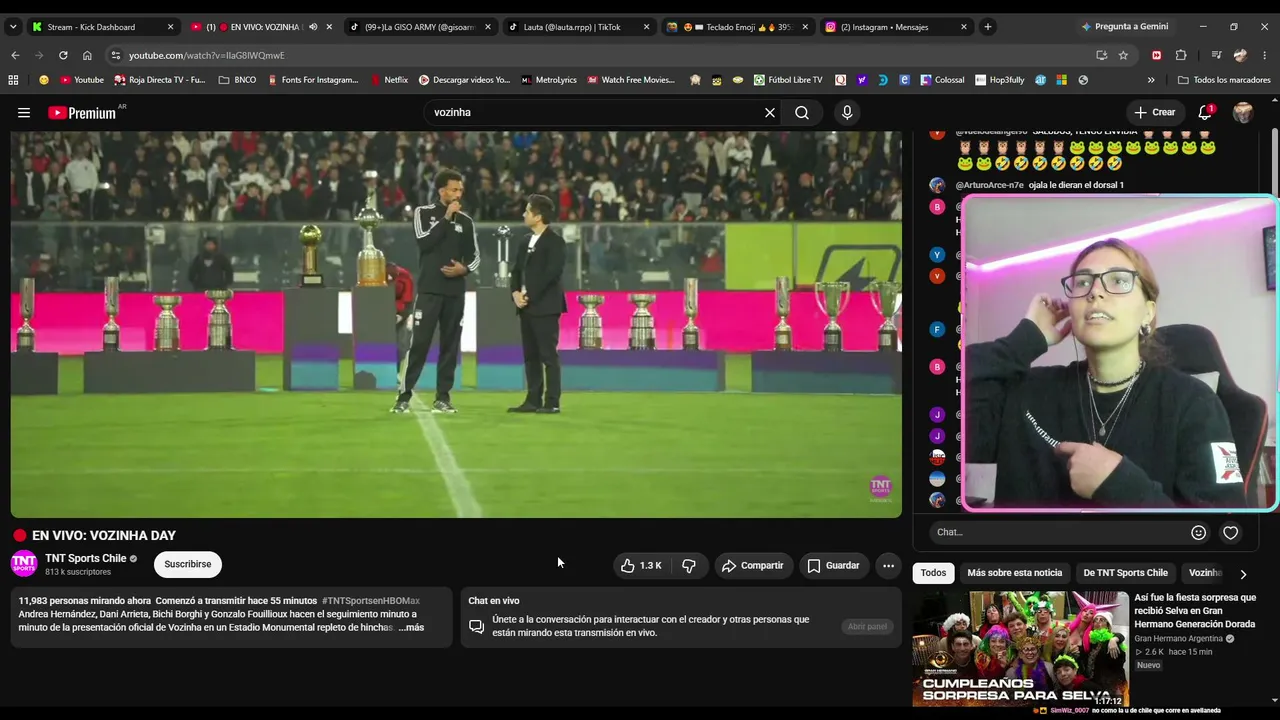Open the Colossal bookmark
Viewport: 1280px width, 720px height.
pyautogui.click(x=942, y=80)
